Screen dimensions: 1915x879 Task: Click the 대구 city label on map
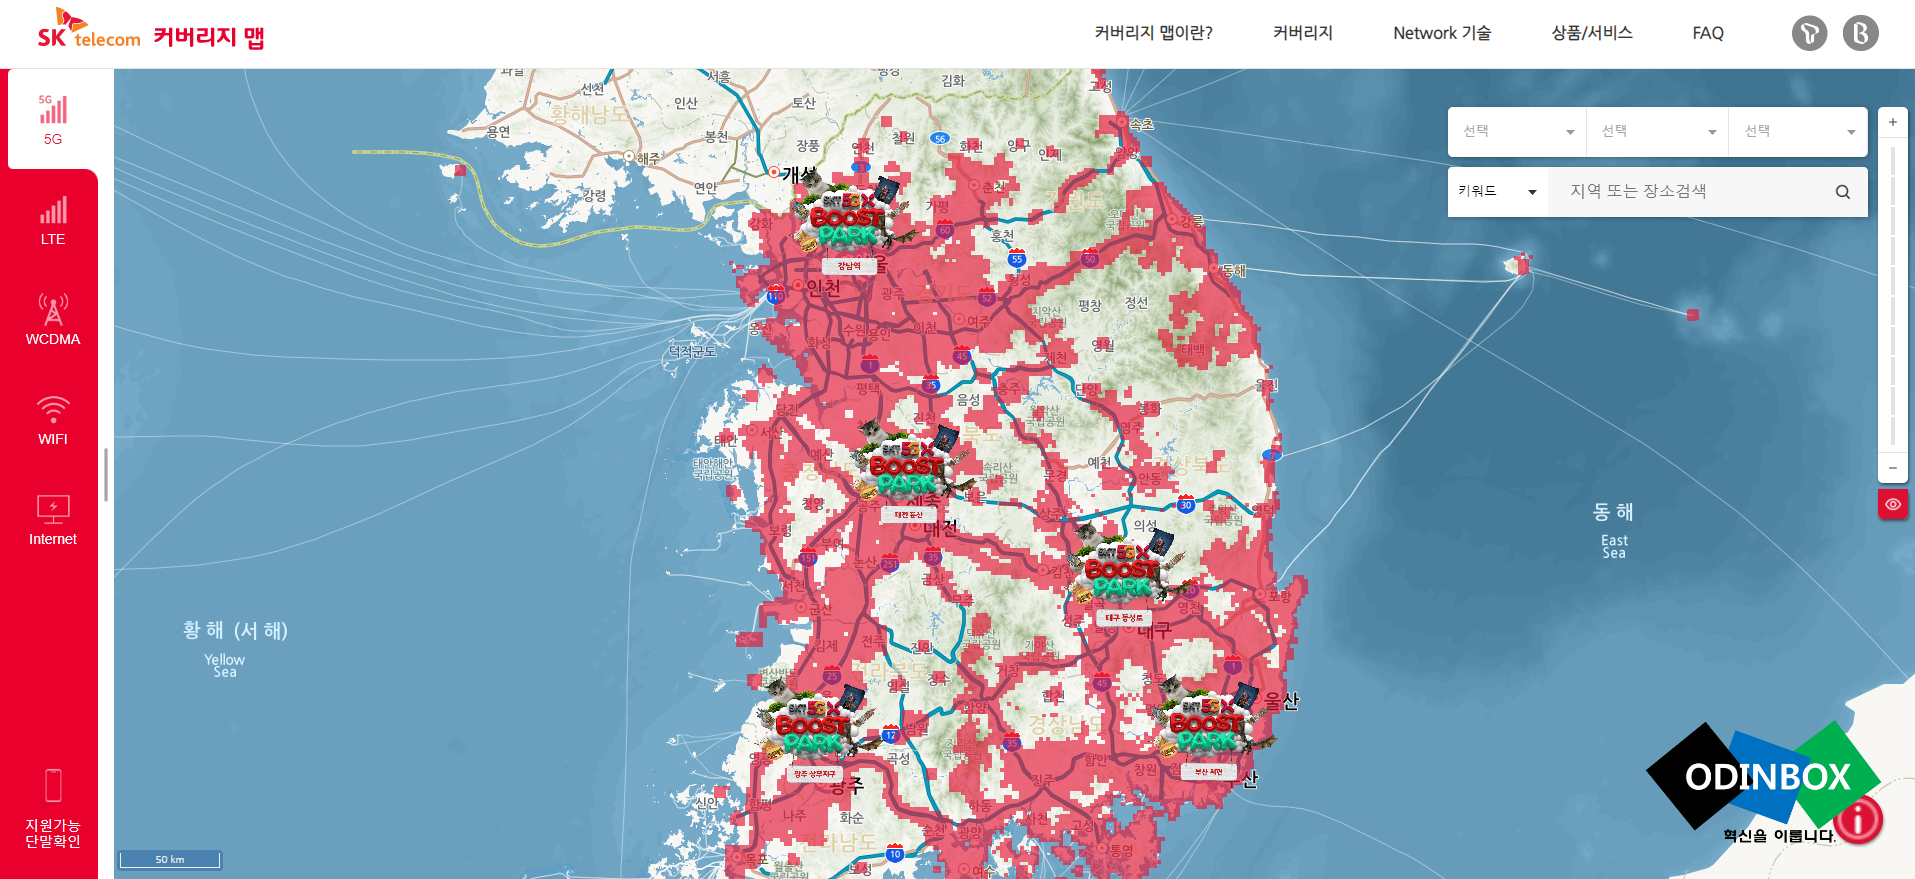click(1153, 630)
